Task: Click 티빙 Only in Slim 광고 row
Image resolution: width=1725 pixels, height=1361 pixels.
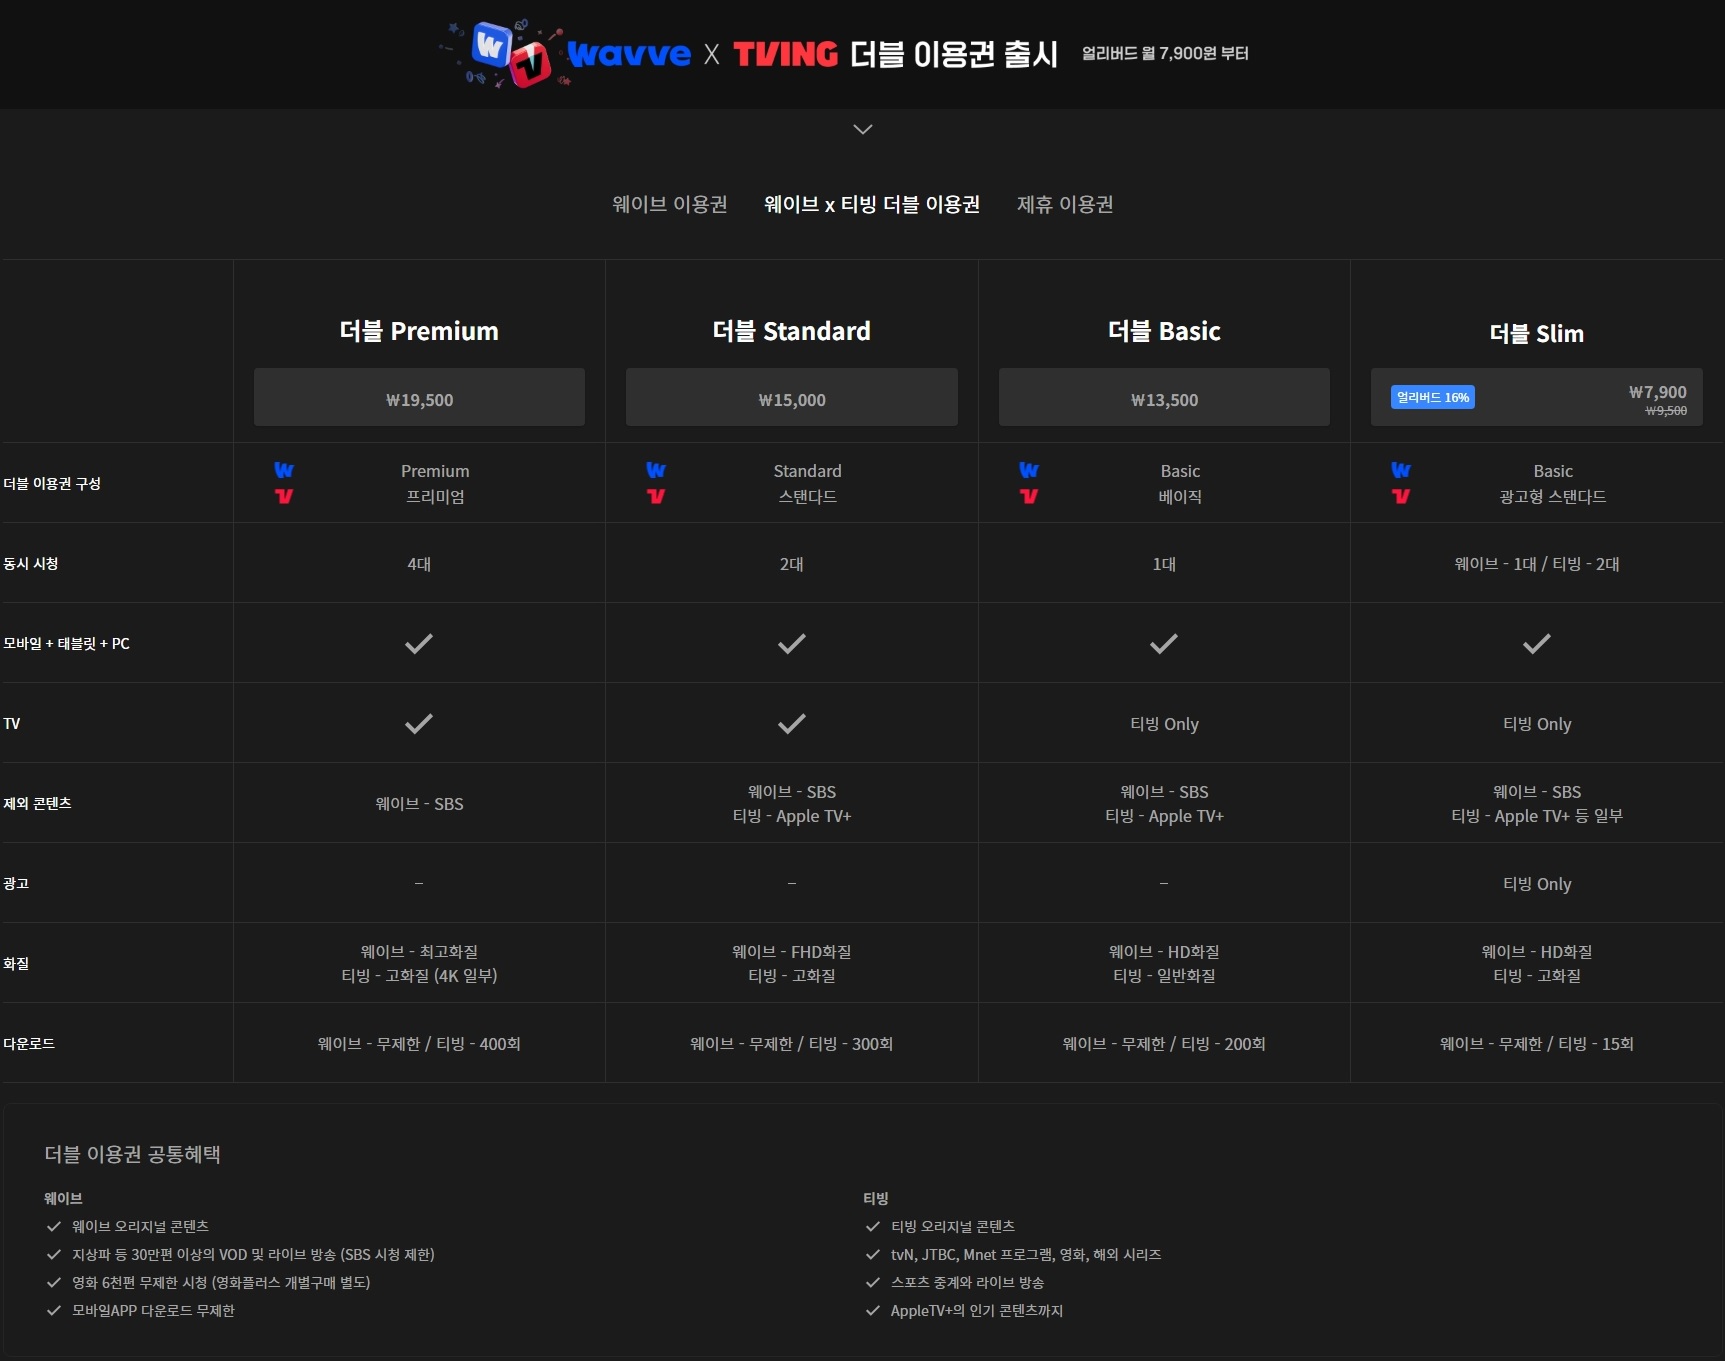Action: (1537, 884)
